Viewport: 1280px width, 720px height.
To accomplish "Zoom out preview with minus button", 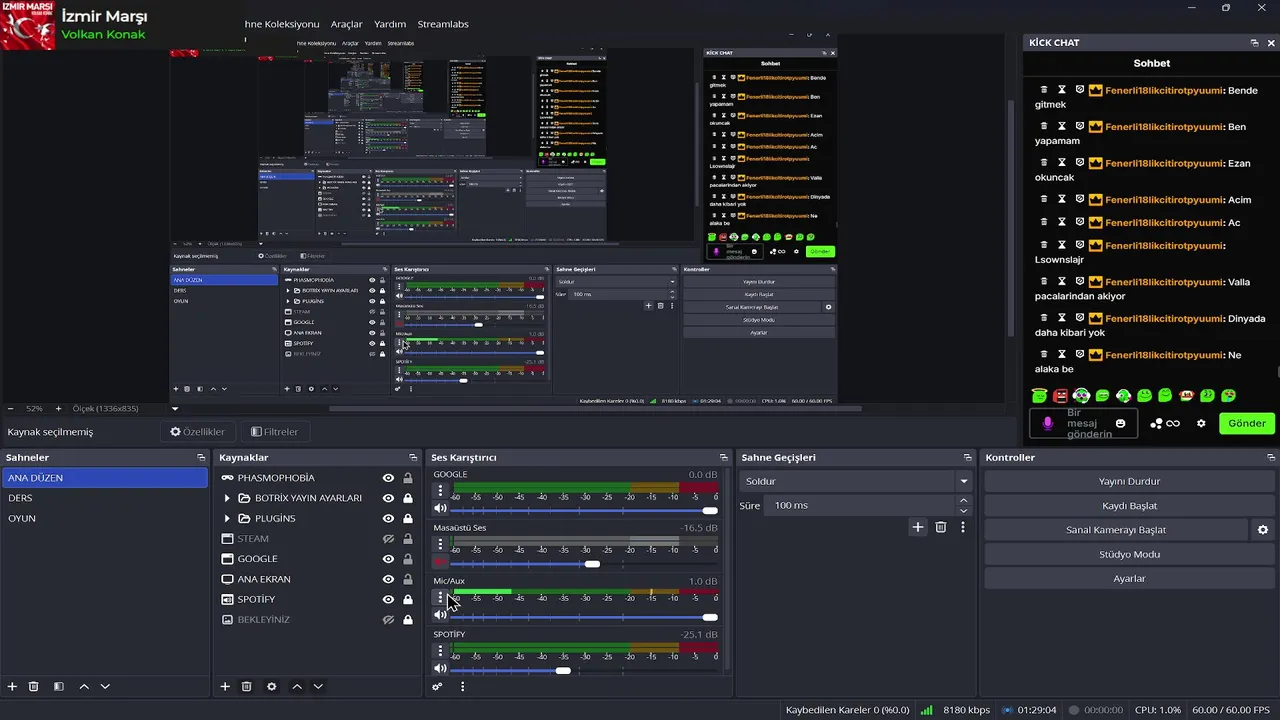I will [10, 408].
